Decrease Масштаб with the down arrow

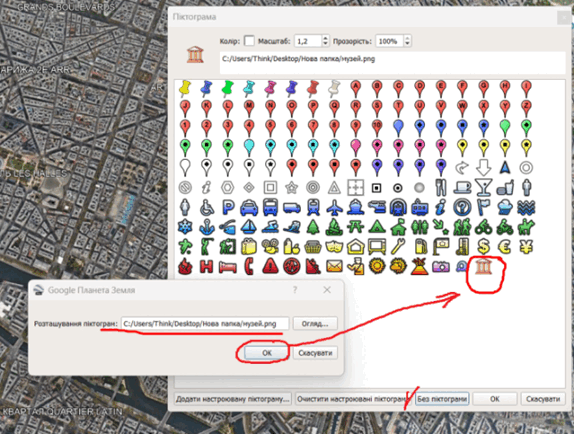325,44
